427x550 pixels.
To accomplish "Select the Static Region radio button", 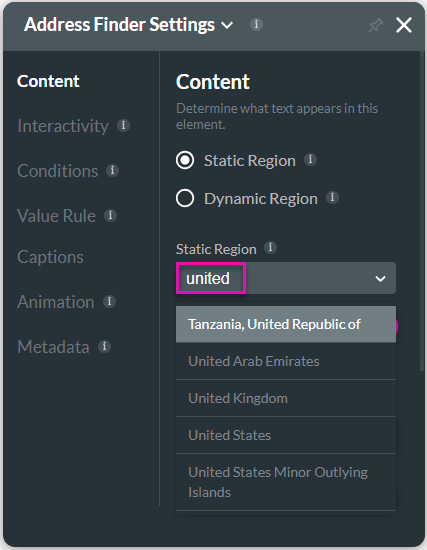I will (x=185, y=160).
